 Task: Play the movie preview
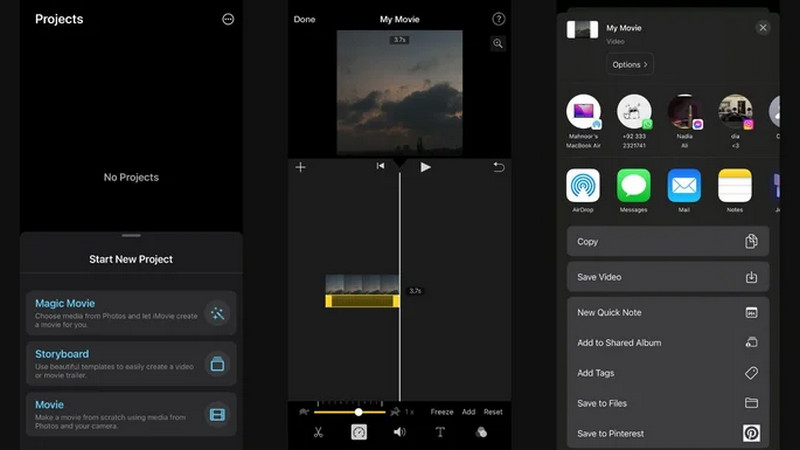426,167
